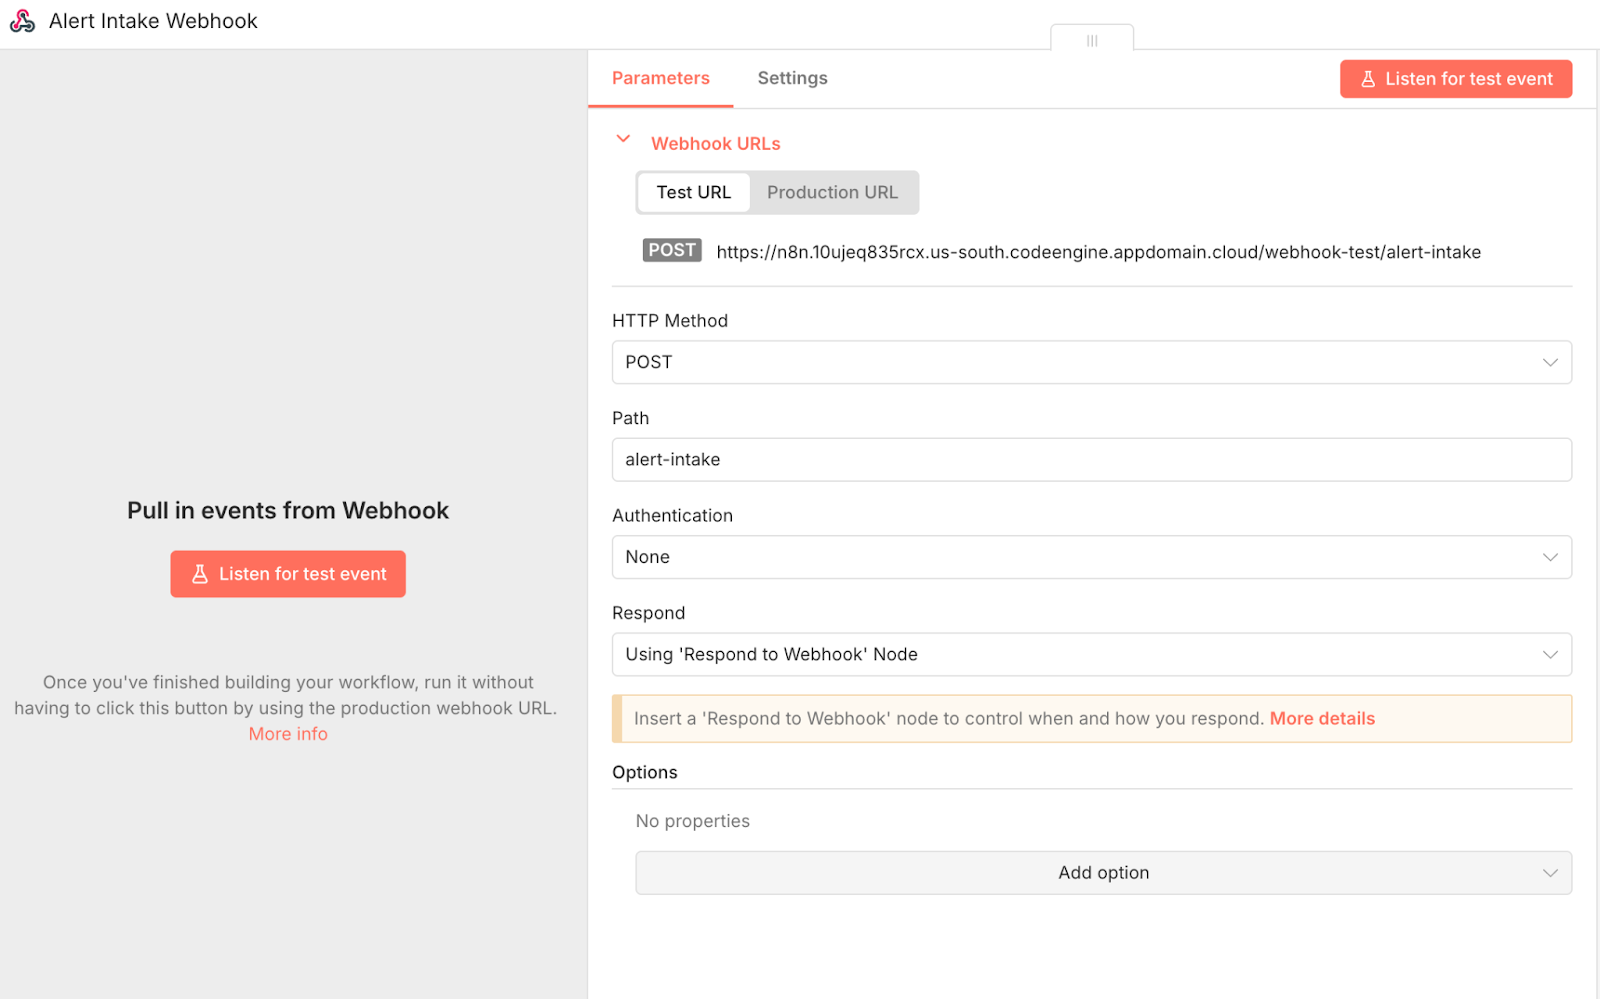Open the Respond dropdown
This screenshot has width=1600, height=999.
[x=1091, y=655]
